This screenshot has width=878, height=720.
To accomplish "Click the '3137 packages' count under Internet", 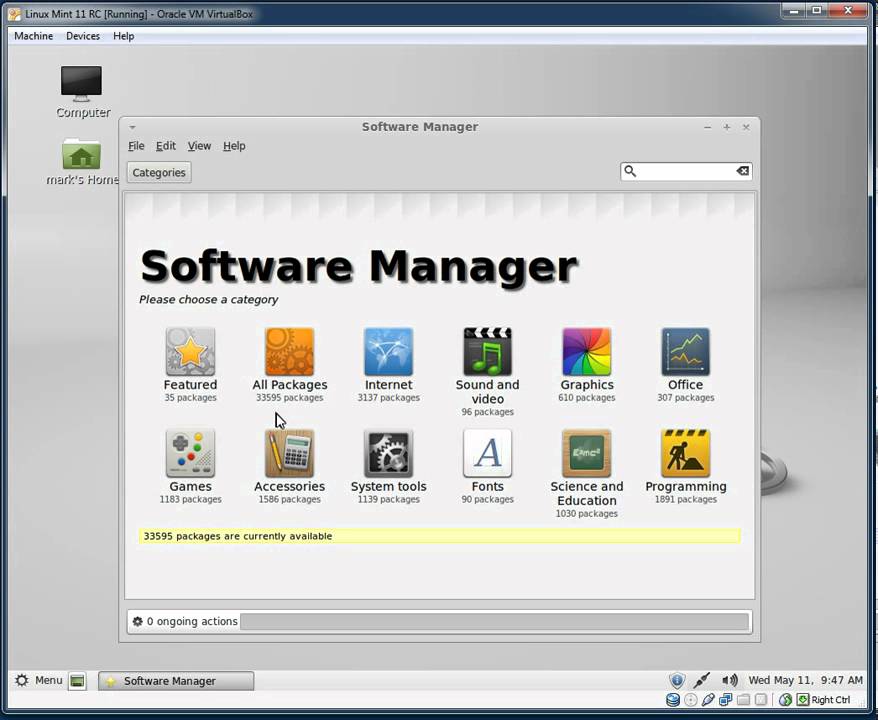I will point(389,398).
